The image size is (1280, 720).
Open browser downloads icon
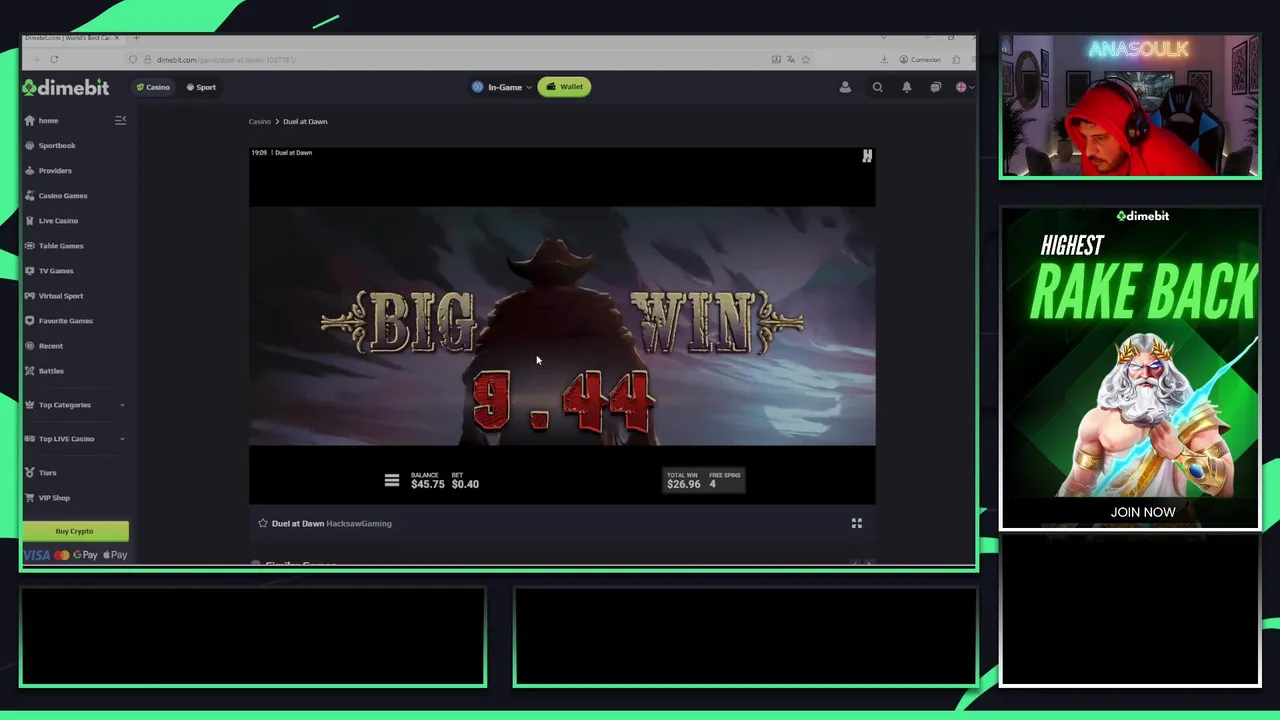(x=884, y=59)
